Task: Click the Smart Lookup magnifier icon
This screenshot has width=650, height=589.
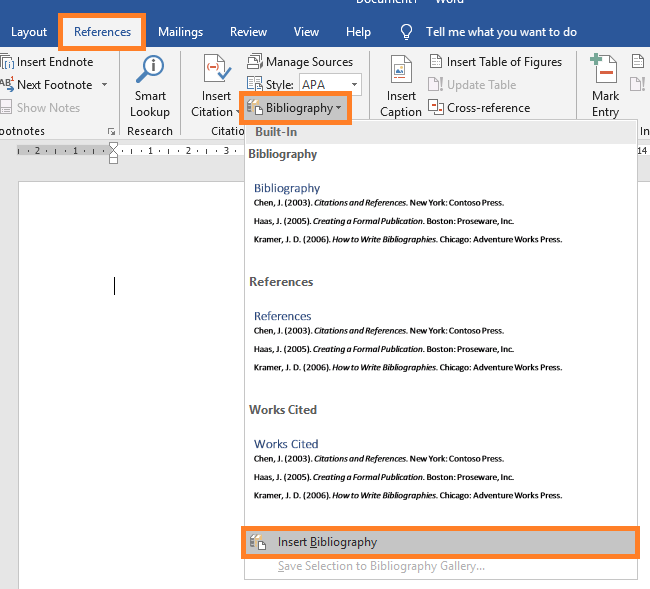Action: coord(150,70)
